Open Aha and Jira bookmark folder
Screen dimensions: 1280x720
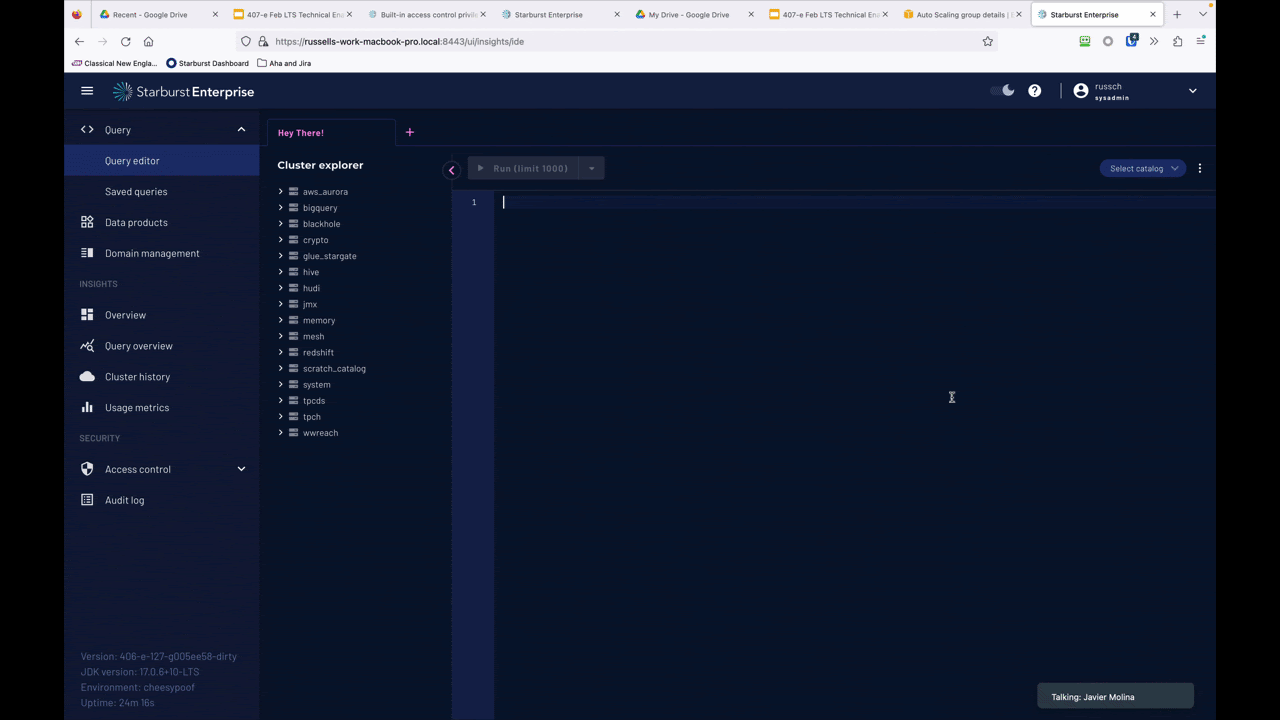coord(284,63)
